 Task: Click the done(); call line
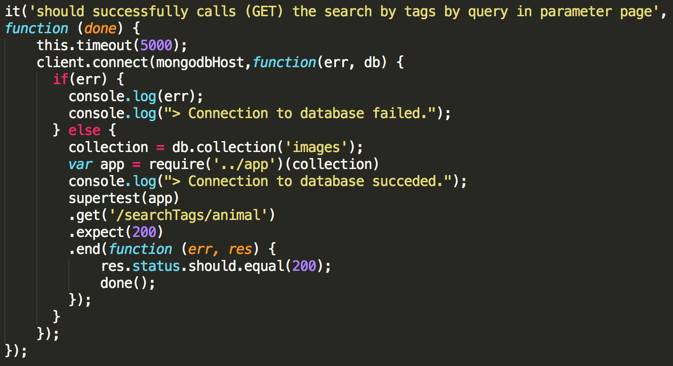point(127,283)
